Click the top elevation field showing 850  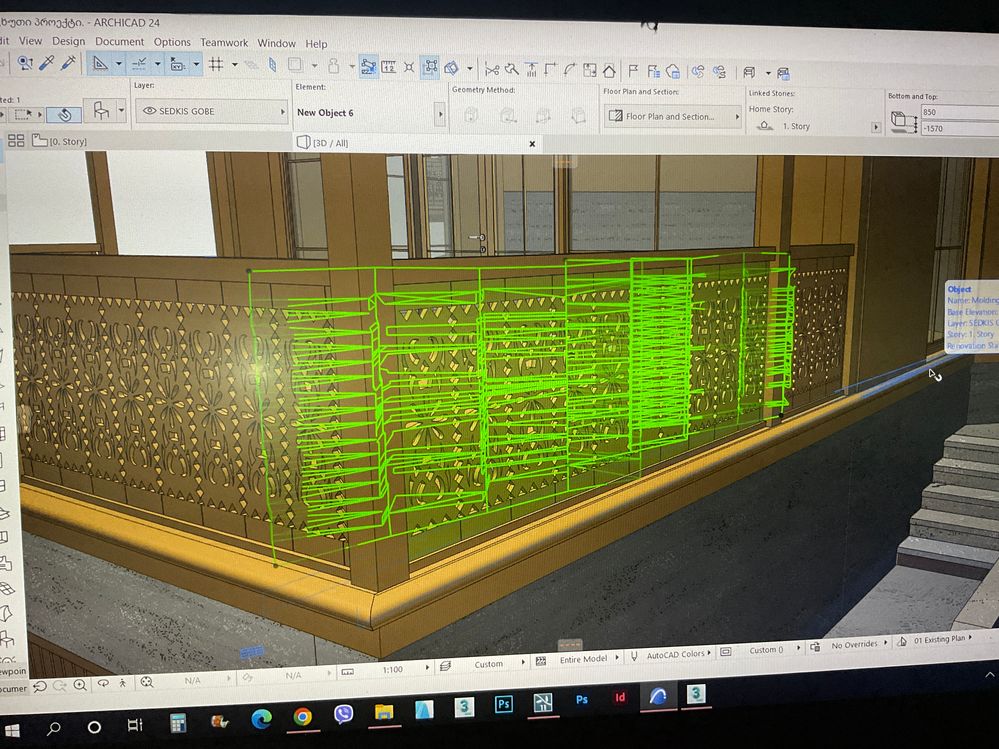959,112
